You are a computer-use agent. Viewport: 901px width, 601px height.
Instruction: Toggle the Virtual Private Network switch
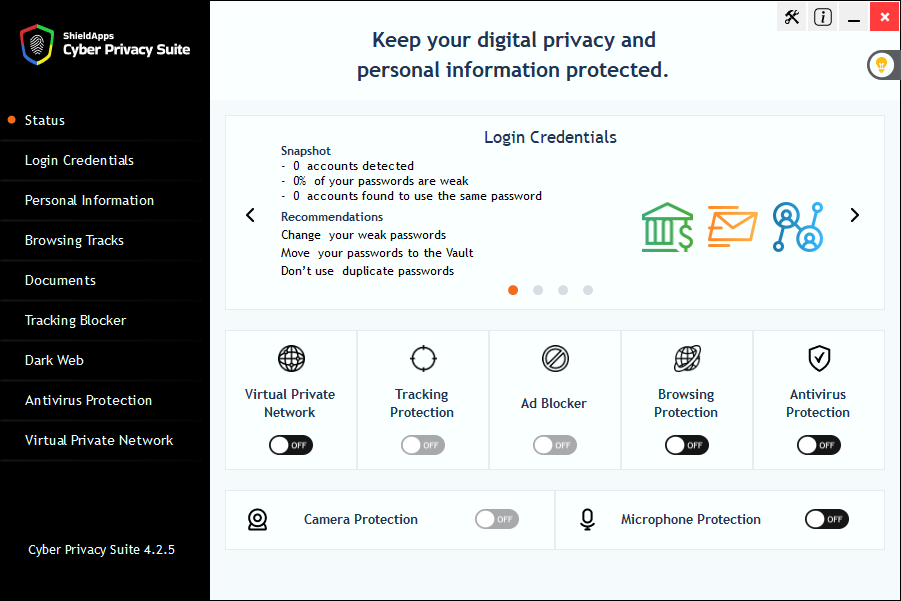[291, 445]
